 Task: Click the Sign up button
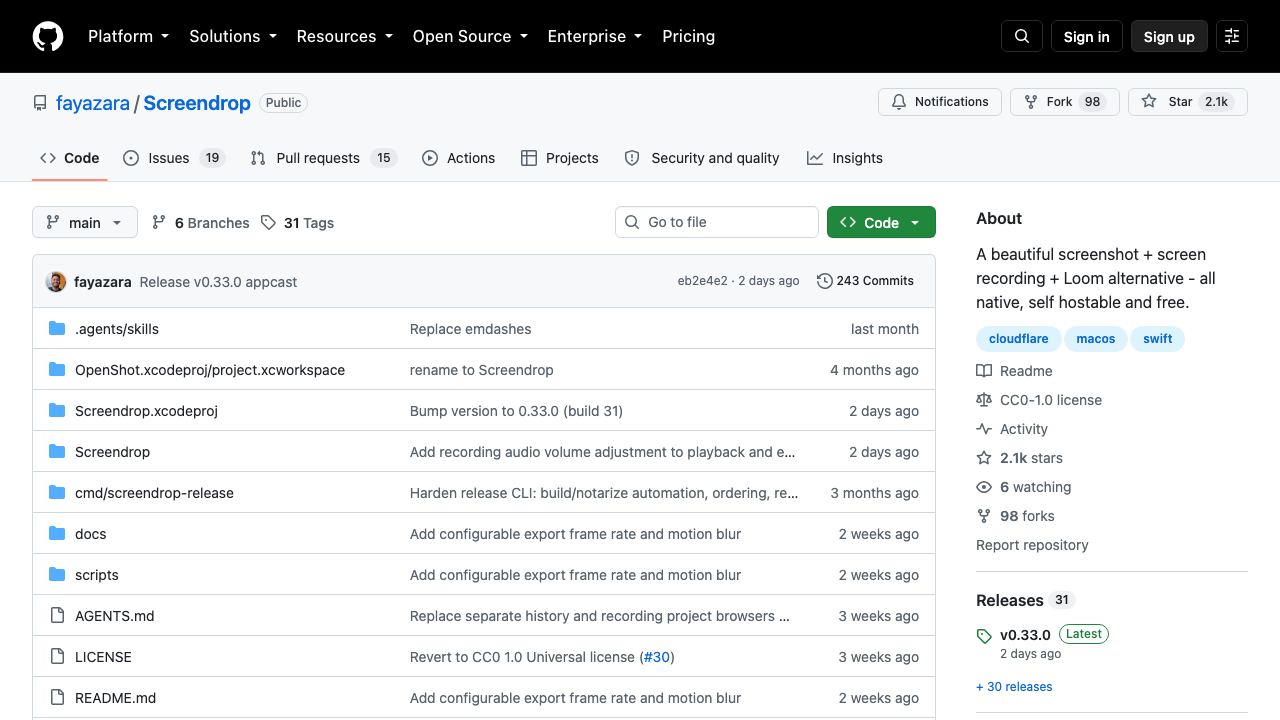1169,36
